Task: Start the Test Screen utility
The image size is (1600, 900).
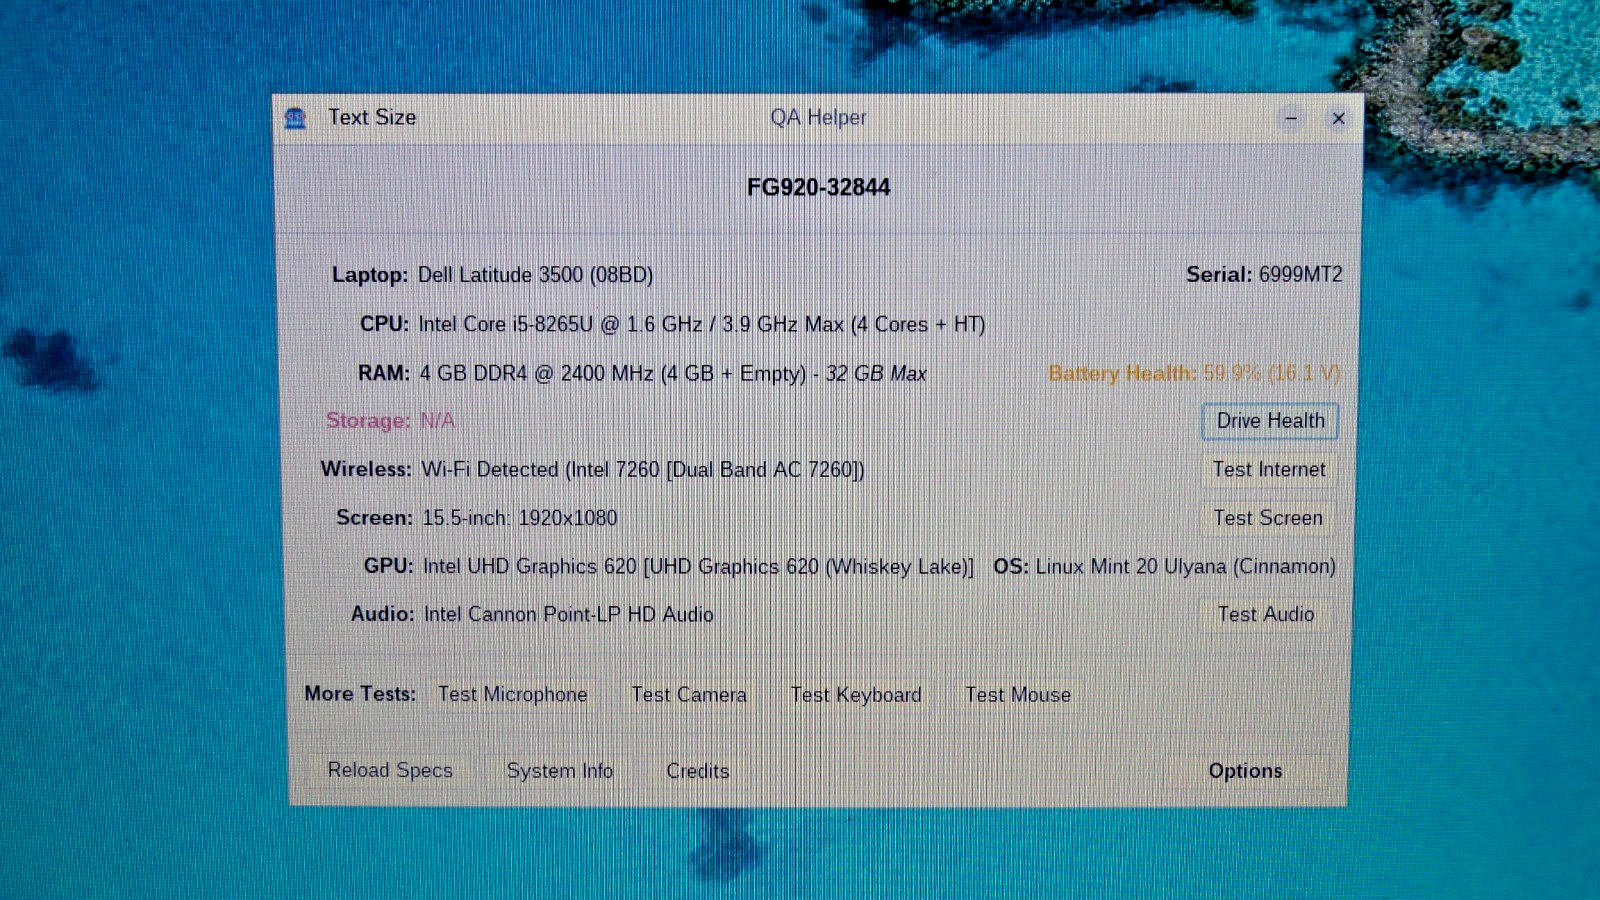Action: pos(1267,518)
